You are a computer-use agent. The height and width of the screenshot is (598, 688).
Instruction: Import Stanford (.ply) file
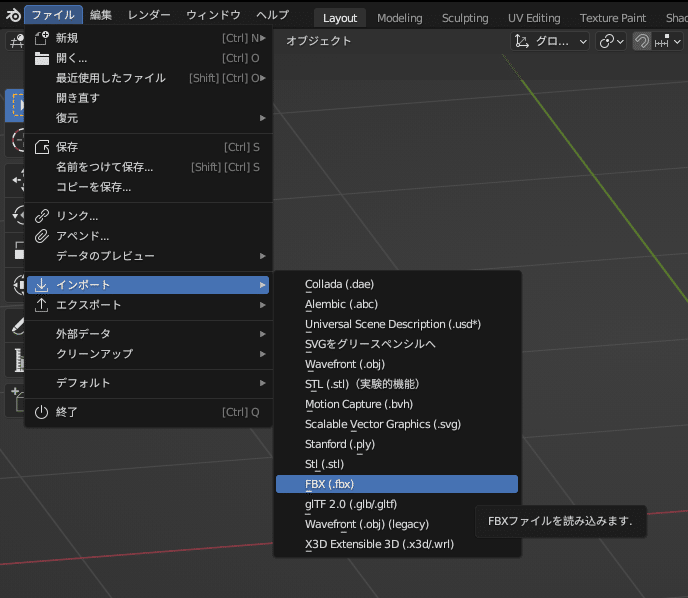pos(397,444)
